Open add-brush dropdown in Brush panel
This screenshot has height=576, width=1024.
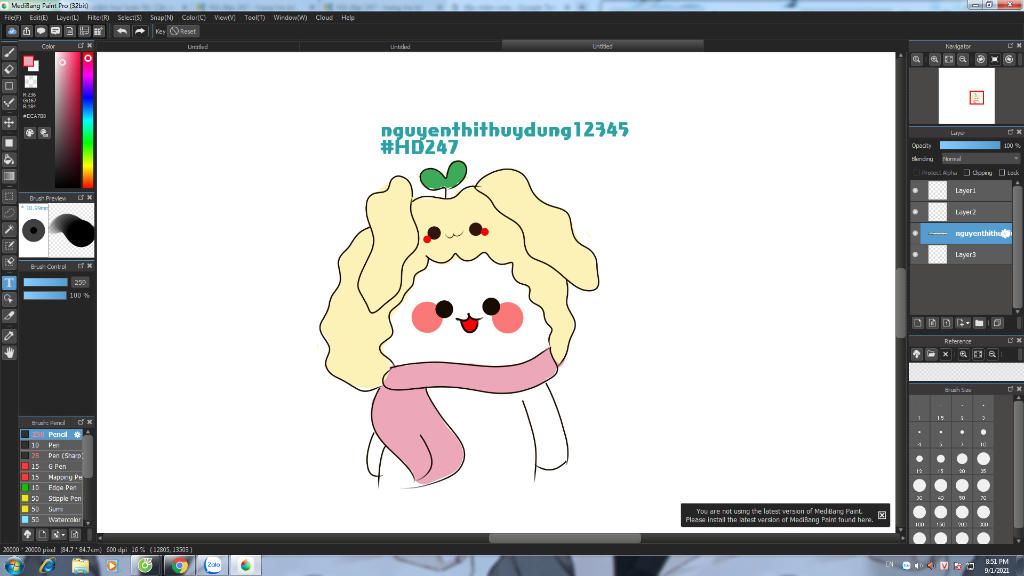[58, 534]
